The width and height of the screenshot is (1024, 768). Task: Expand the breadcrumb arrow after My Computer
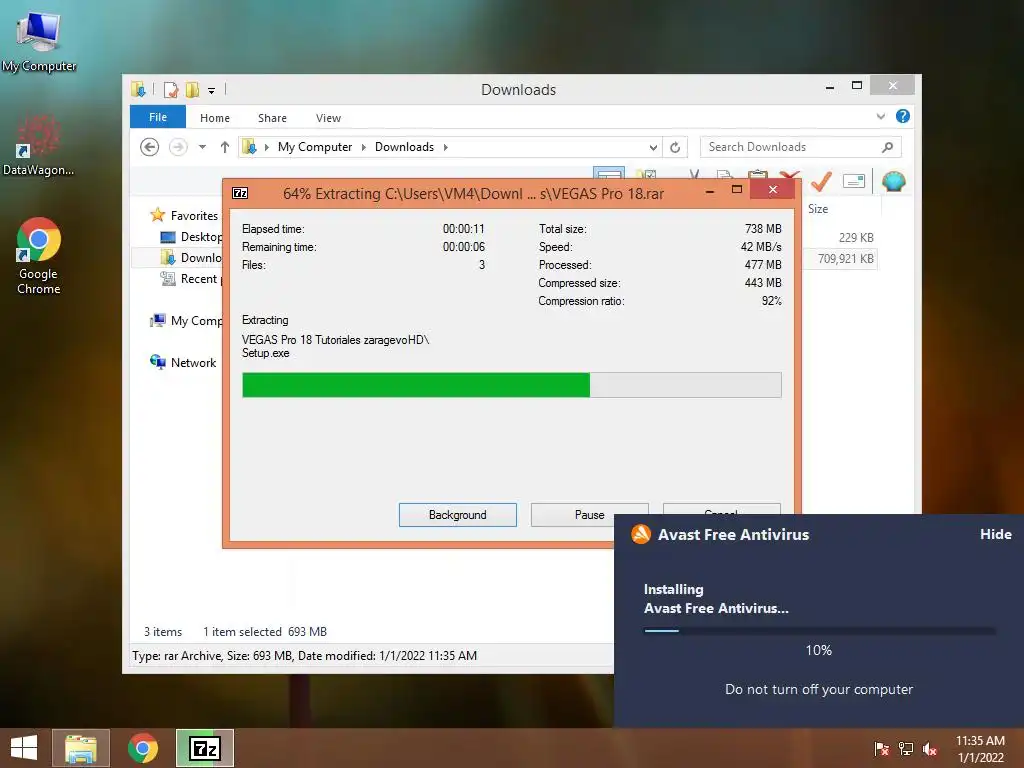point(364,147)
